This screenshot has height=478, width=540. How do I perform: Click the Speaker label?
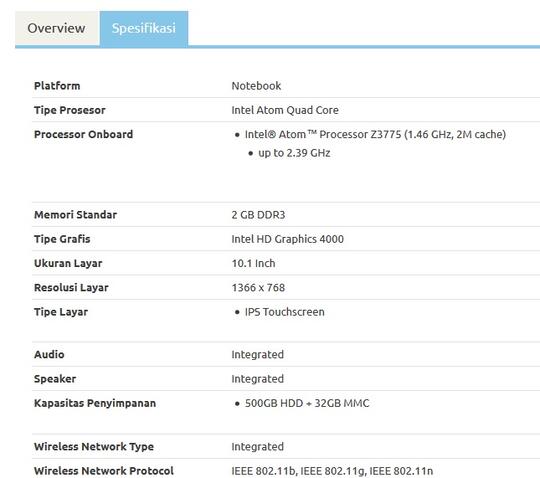pyautogui.click(x=55, y=379)
